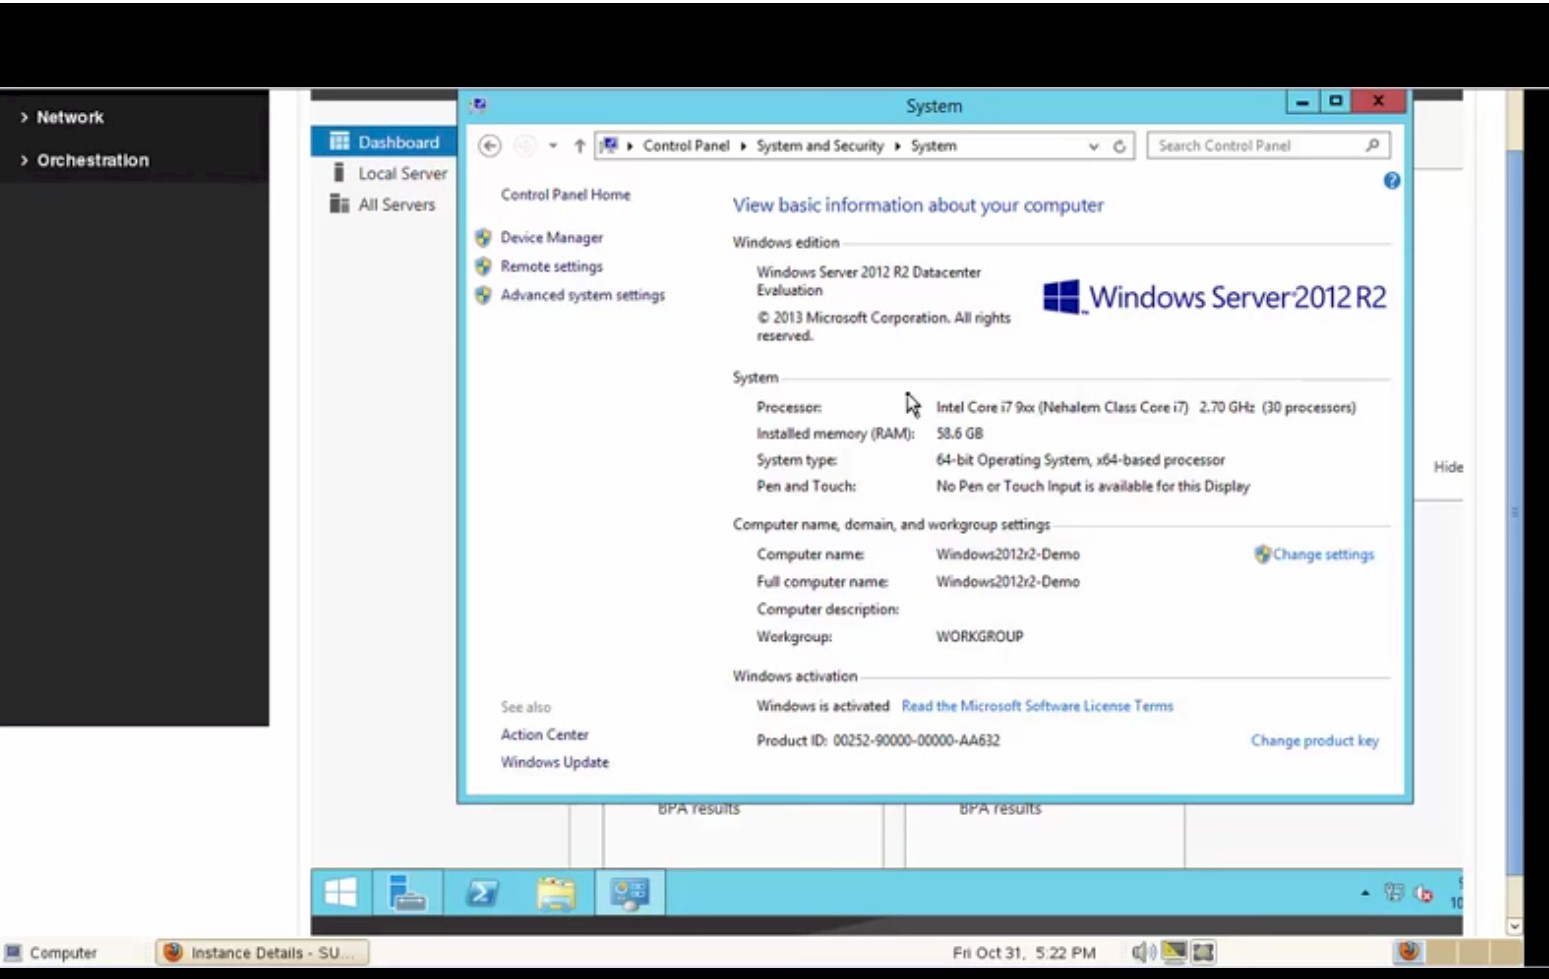This screenshot has width=1549, height=979.
Task: Open the blue Help question icon
Action: click(x=1391, y=181)
